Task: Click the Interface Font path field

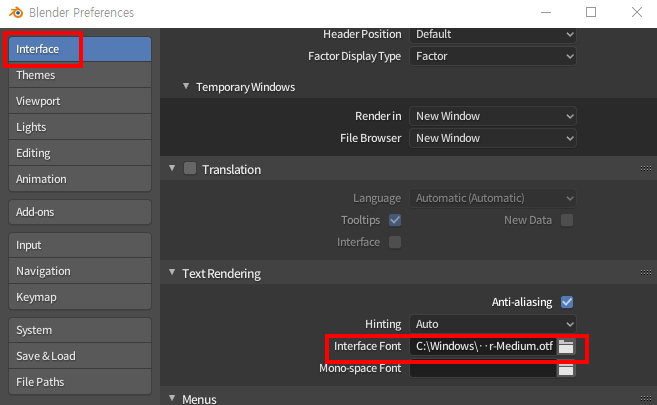Action: coord(483,346)
